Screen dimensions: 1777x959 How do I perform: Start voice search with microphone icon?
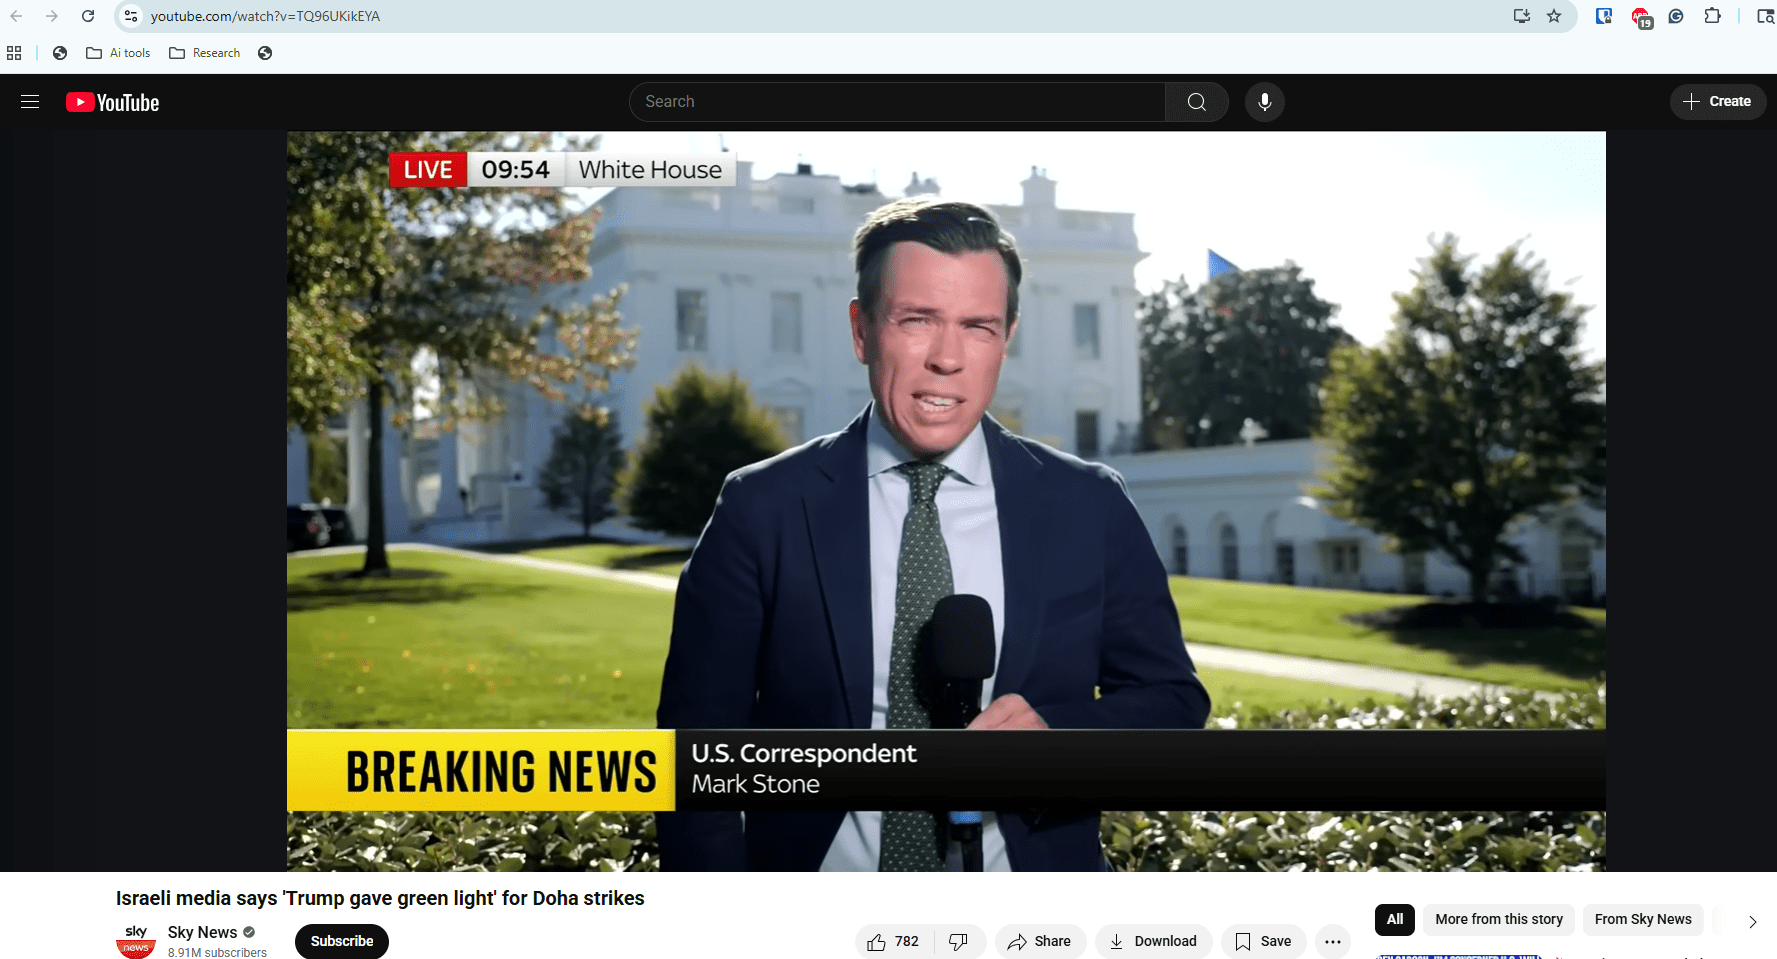coord(1264,102)
